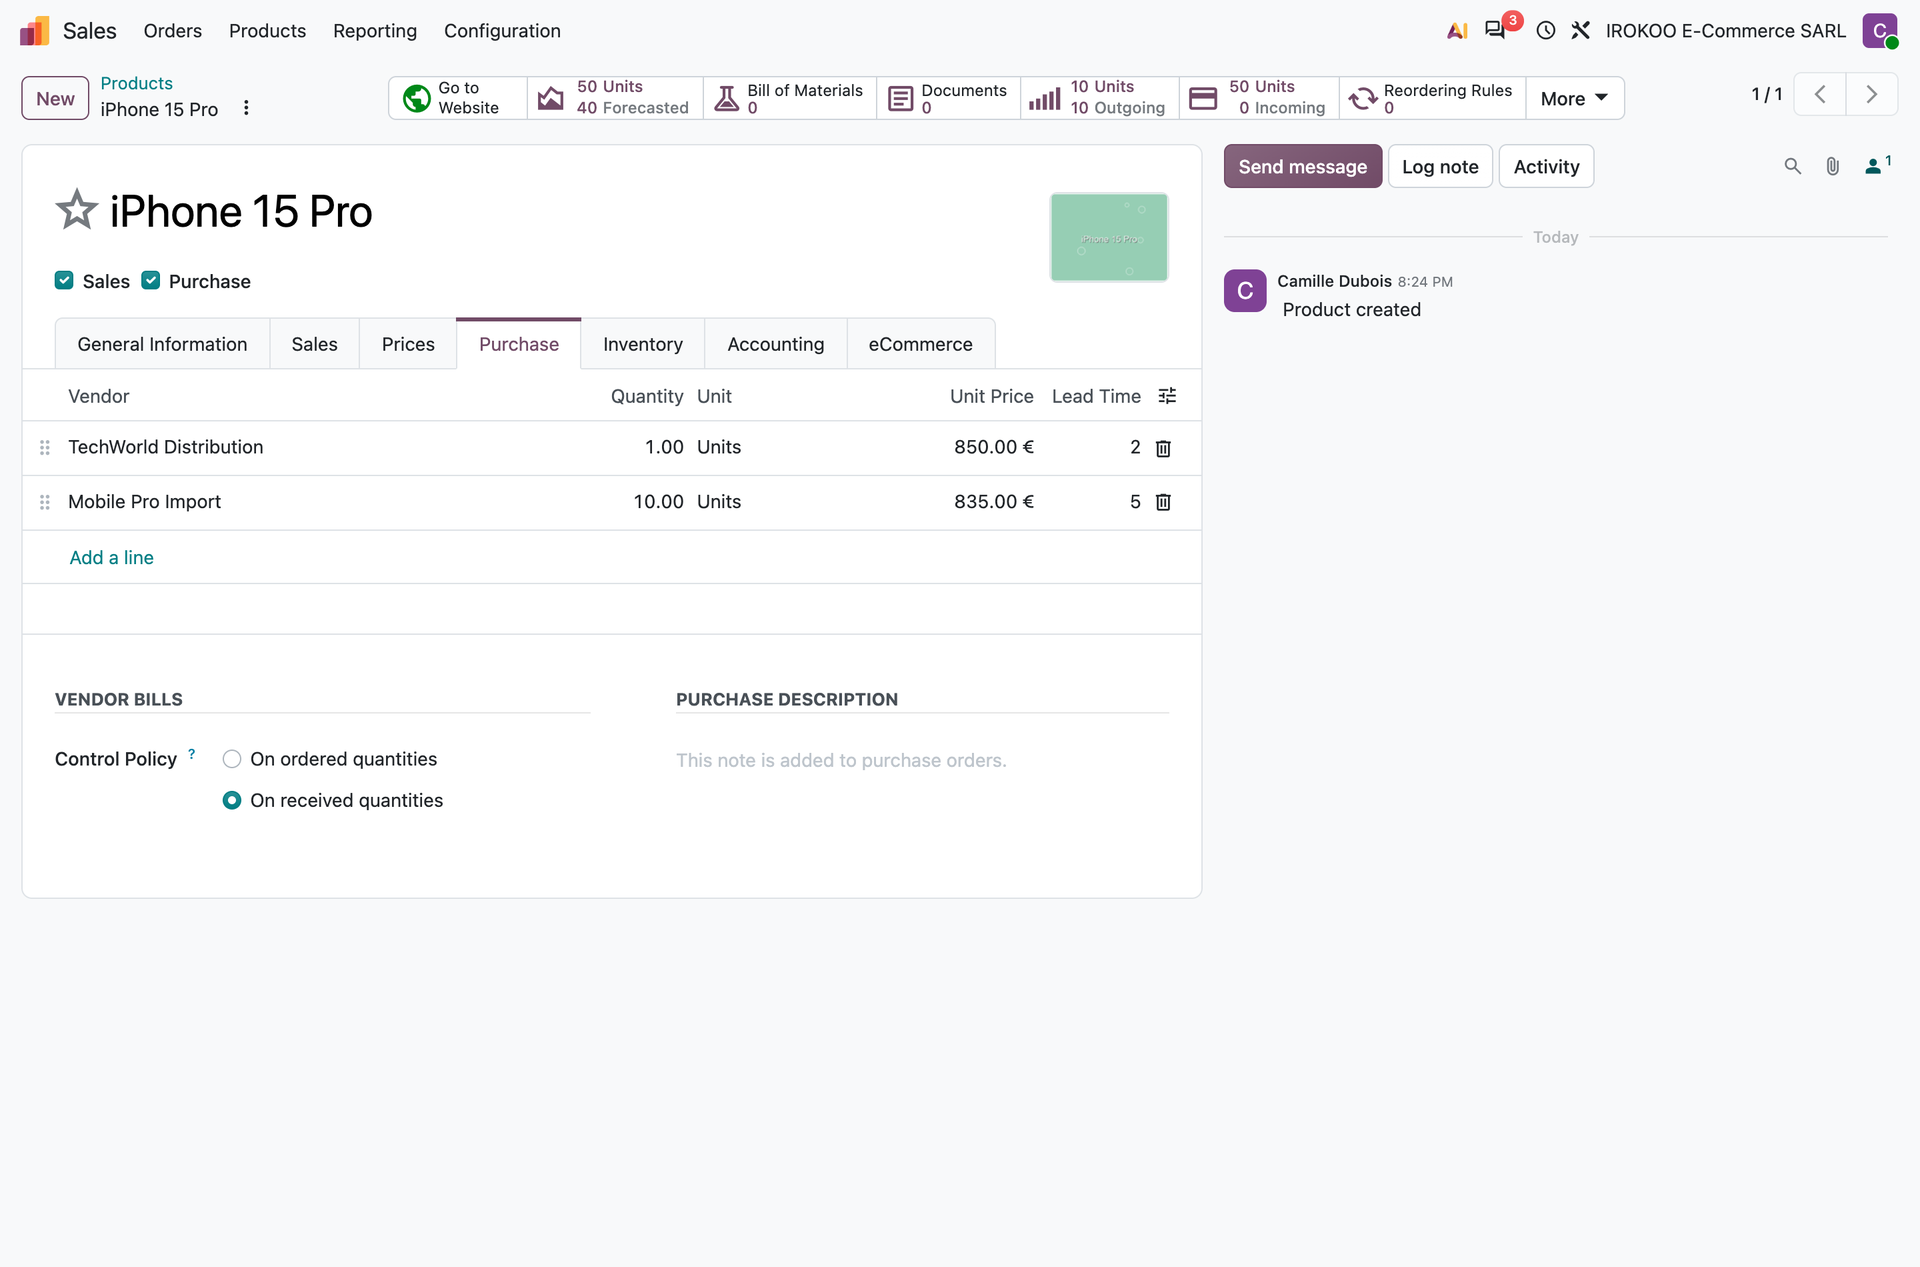The image size is (1920, 1267).
Task: Open the AI assistant icon in top bar
Action: [1457, 31]
